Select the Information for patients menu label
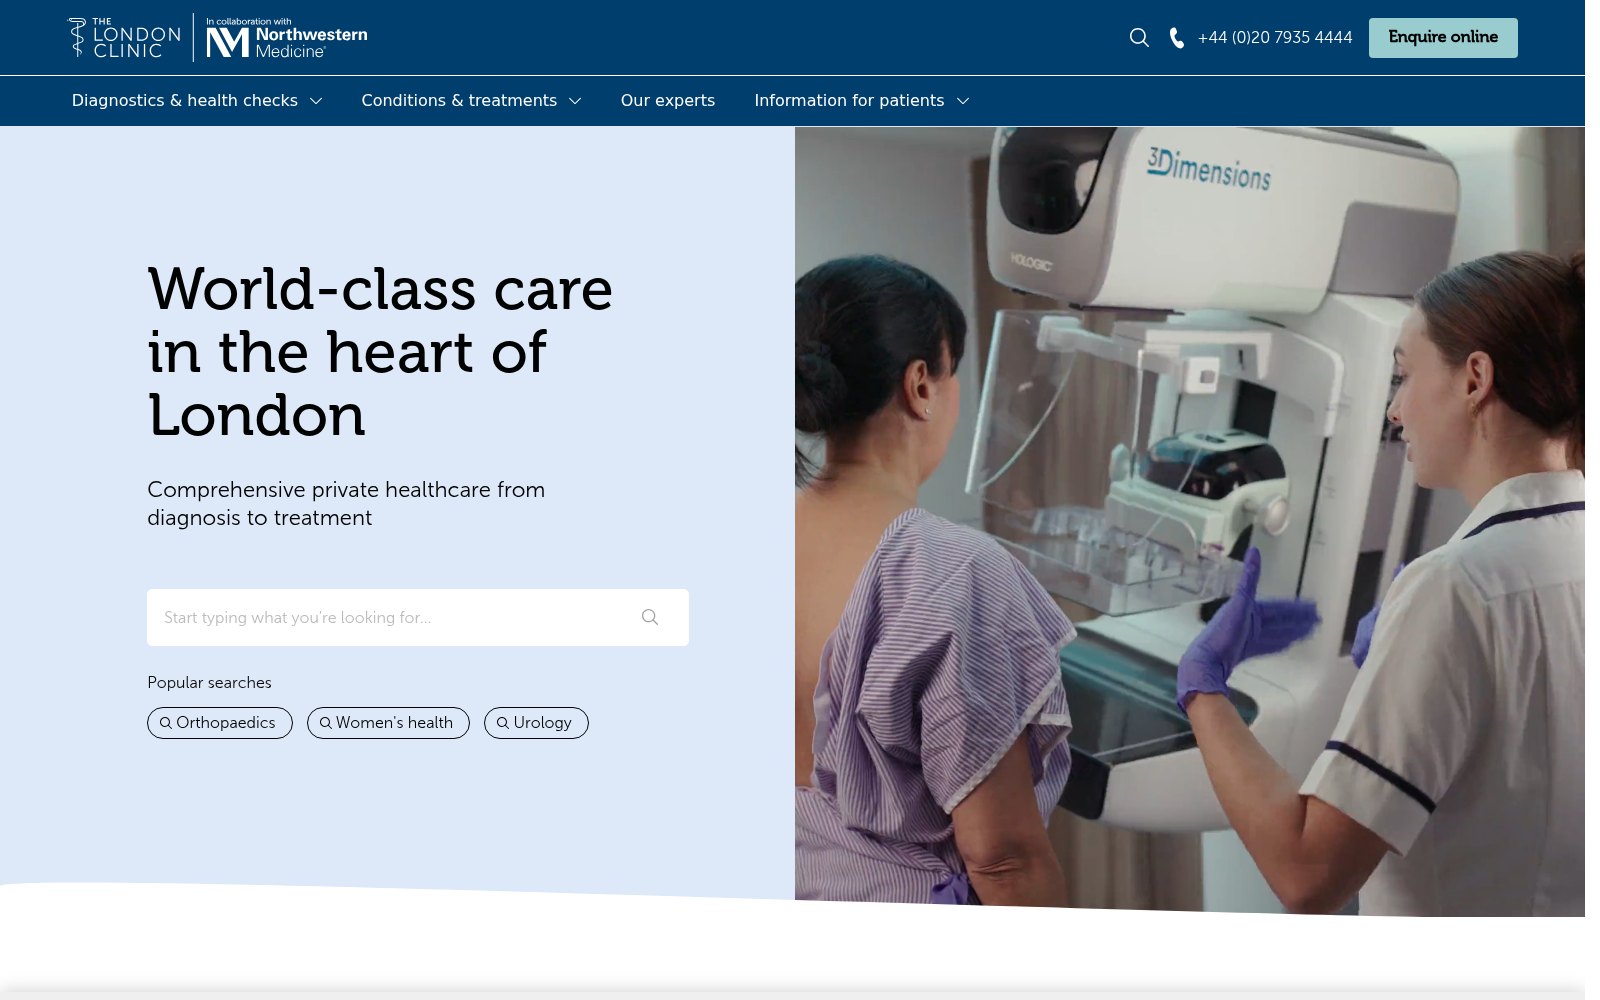This screenshot has width=1600, height=1000. pyautogui.click(x=849, y=101)
